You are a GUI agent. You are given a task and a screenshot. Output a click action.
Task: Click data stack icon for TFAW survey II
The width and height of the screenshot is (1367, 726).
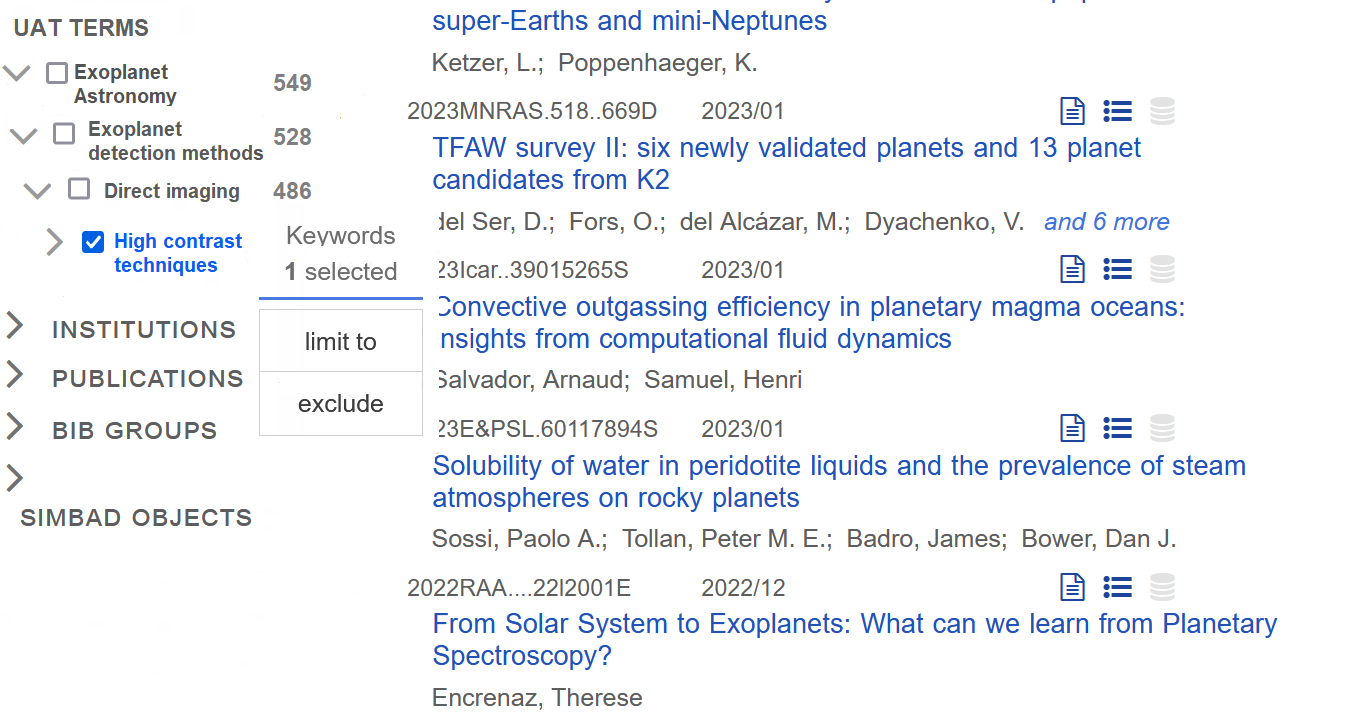pos(1162,111)
